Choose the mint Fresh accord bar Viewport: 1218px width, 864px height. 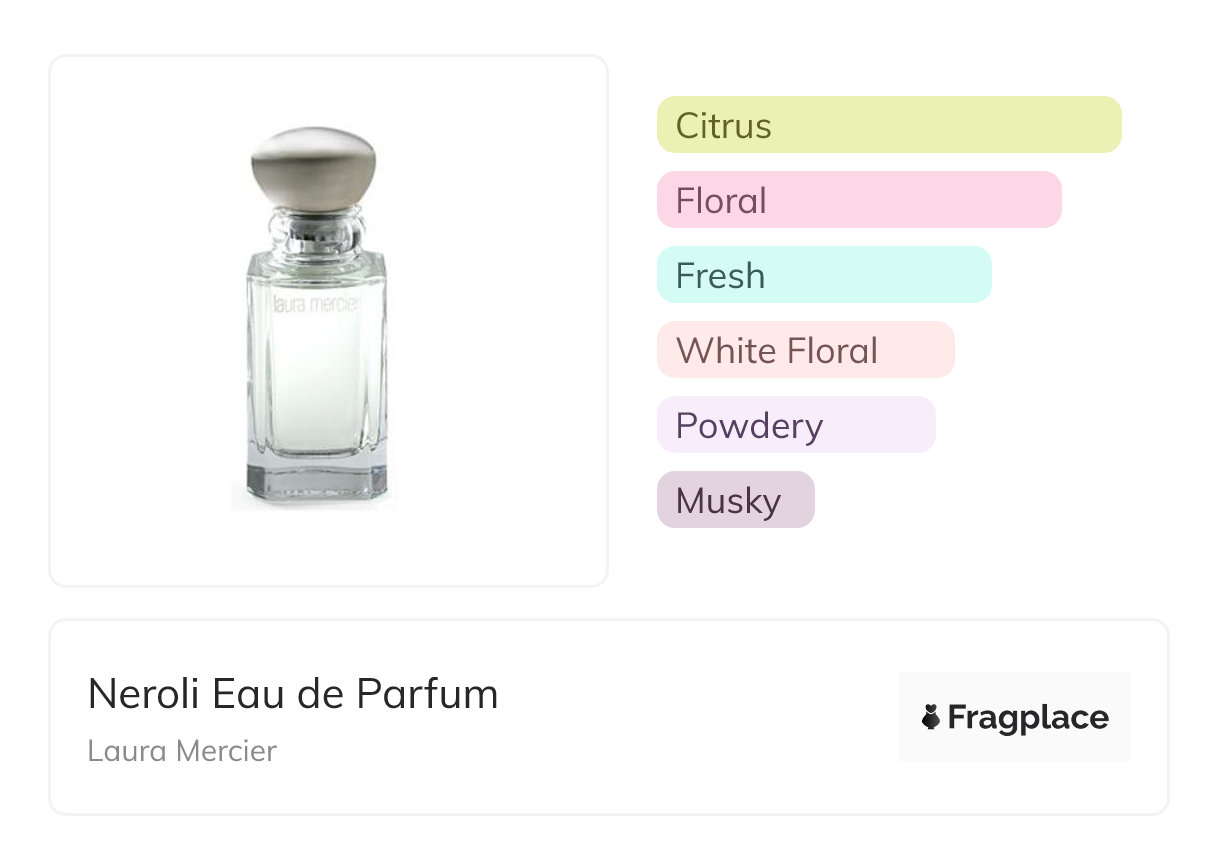824,275
